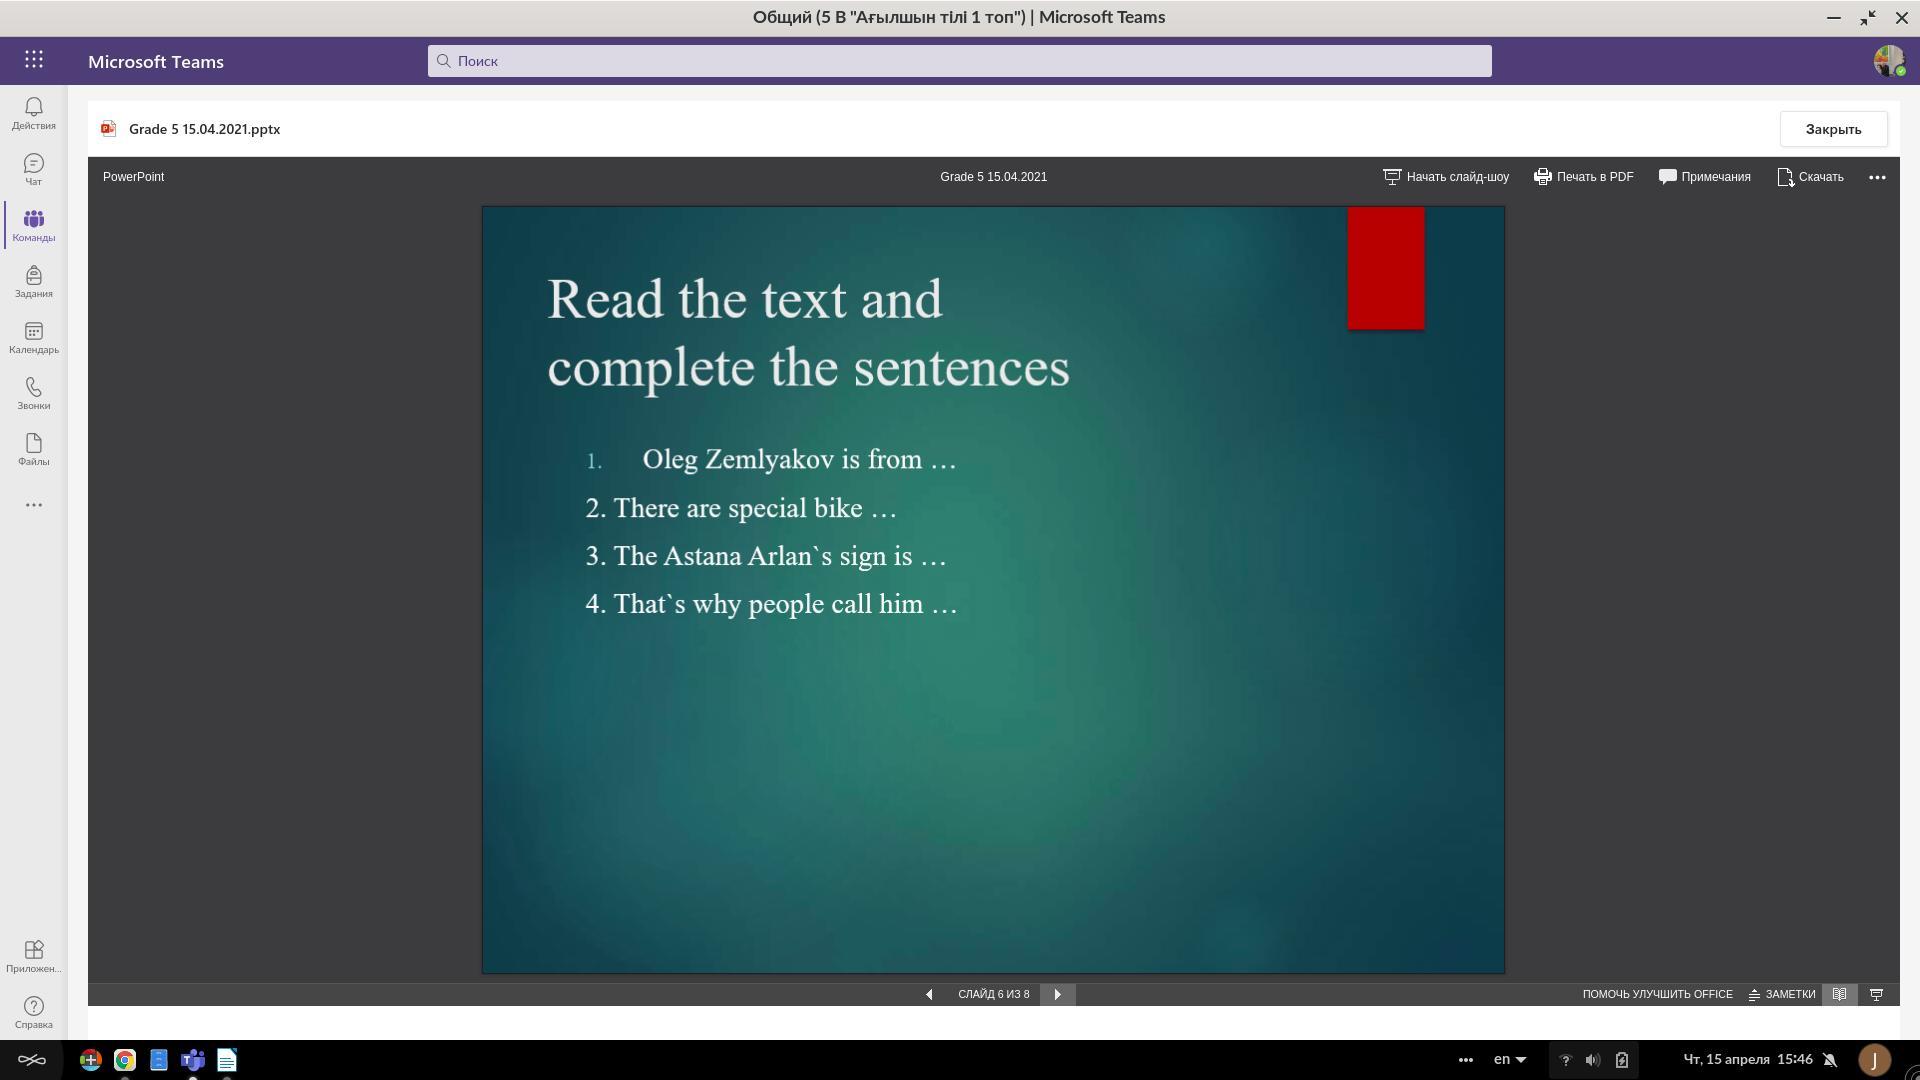Toggle the Notes (Заметки) pane
1920x1080 pixels.
(1782, 994)
